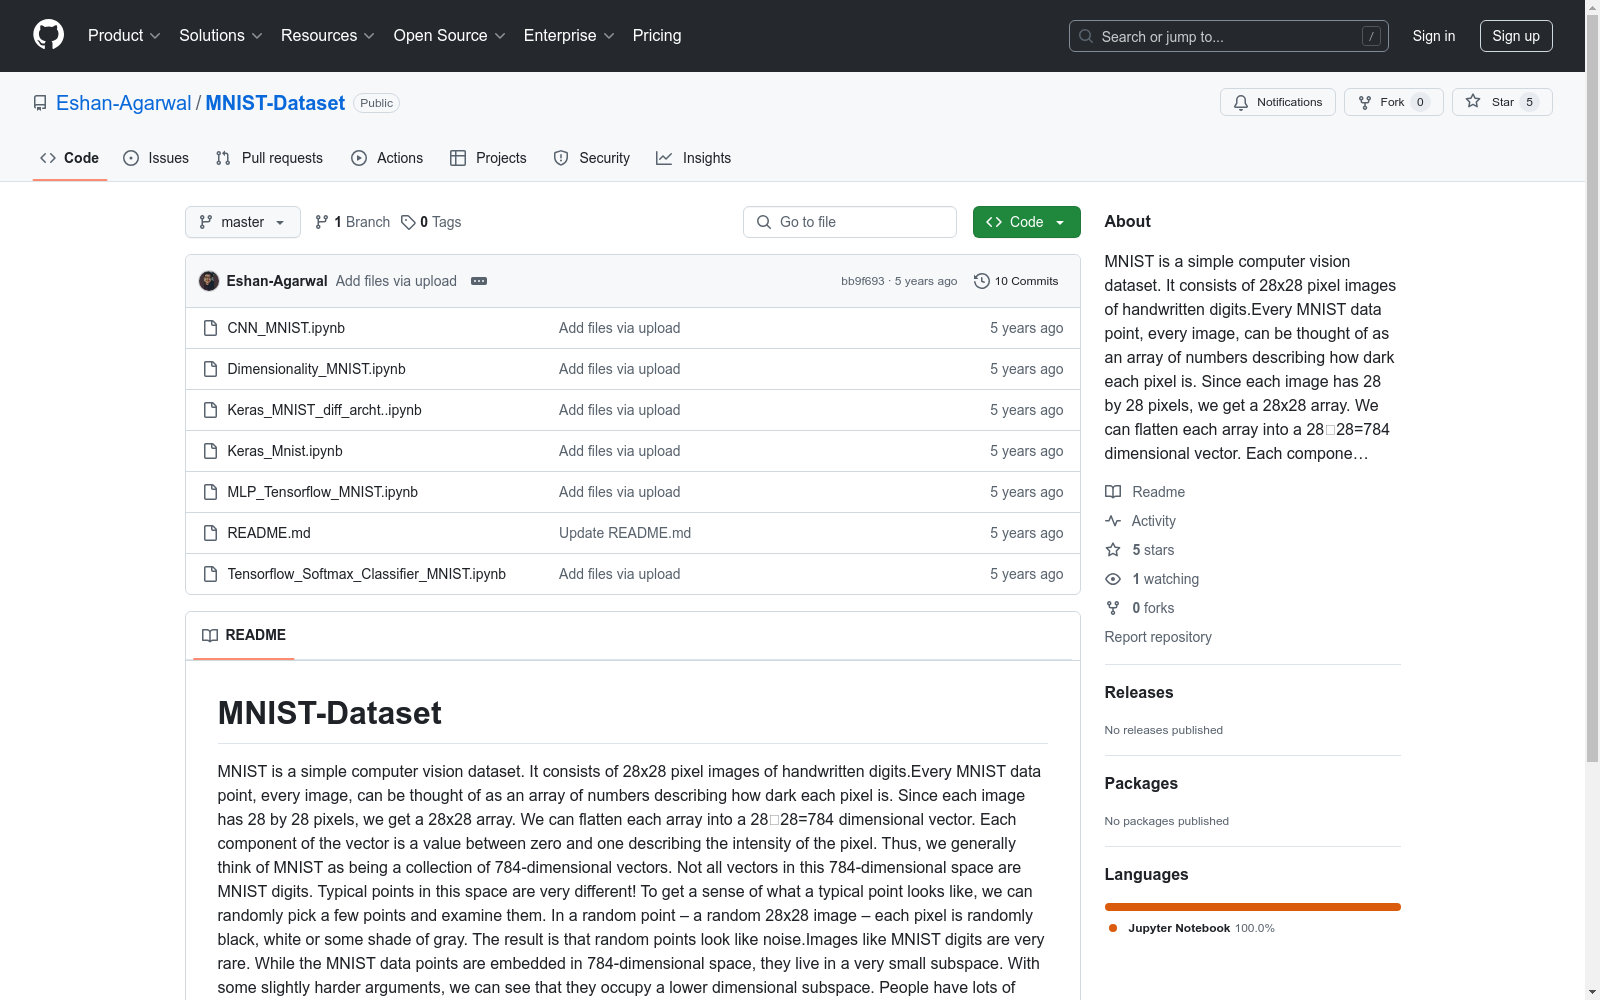
Task: Click the Sign in link
Action: (1434, 36)
